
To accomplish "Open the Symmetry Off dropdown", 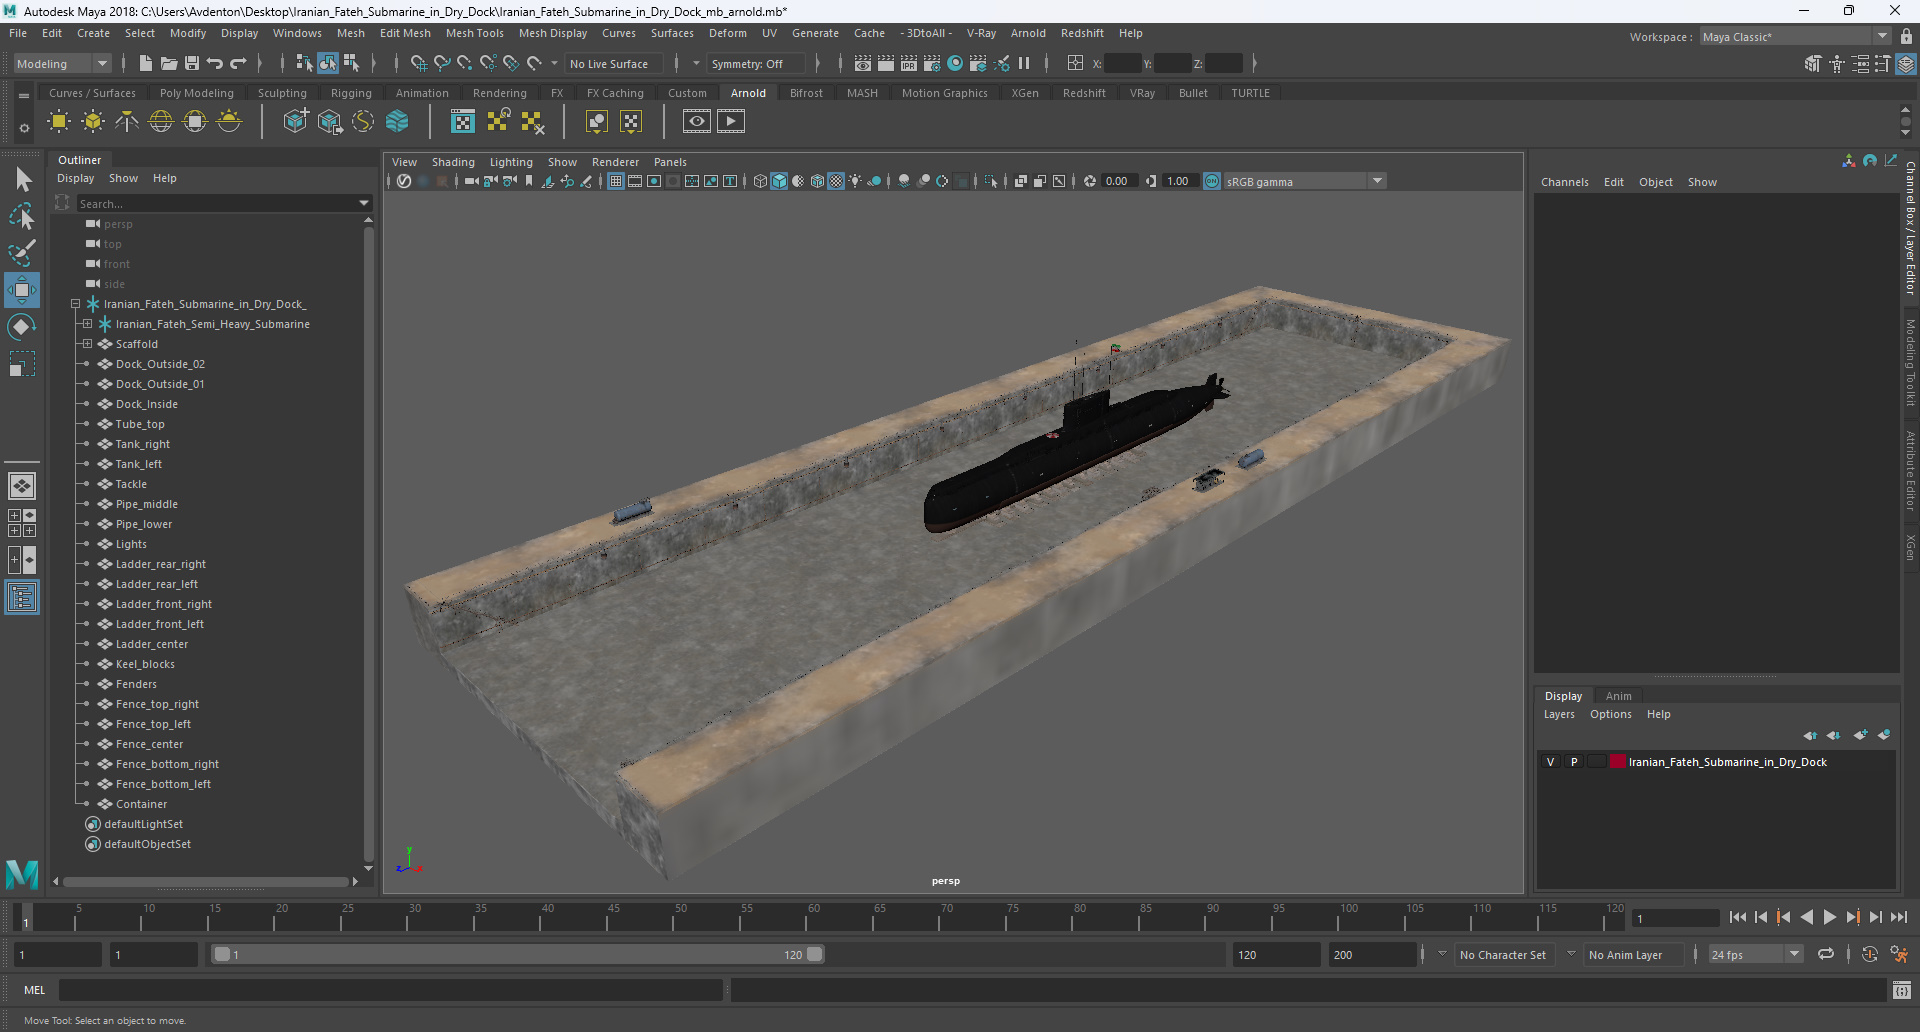I will pos(756,64).
